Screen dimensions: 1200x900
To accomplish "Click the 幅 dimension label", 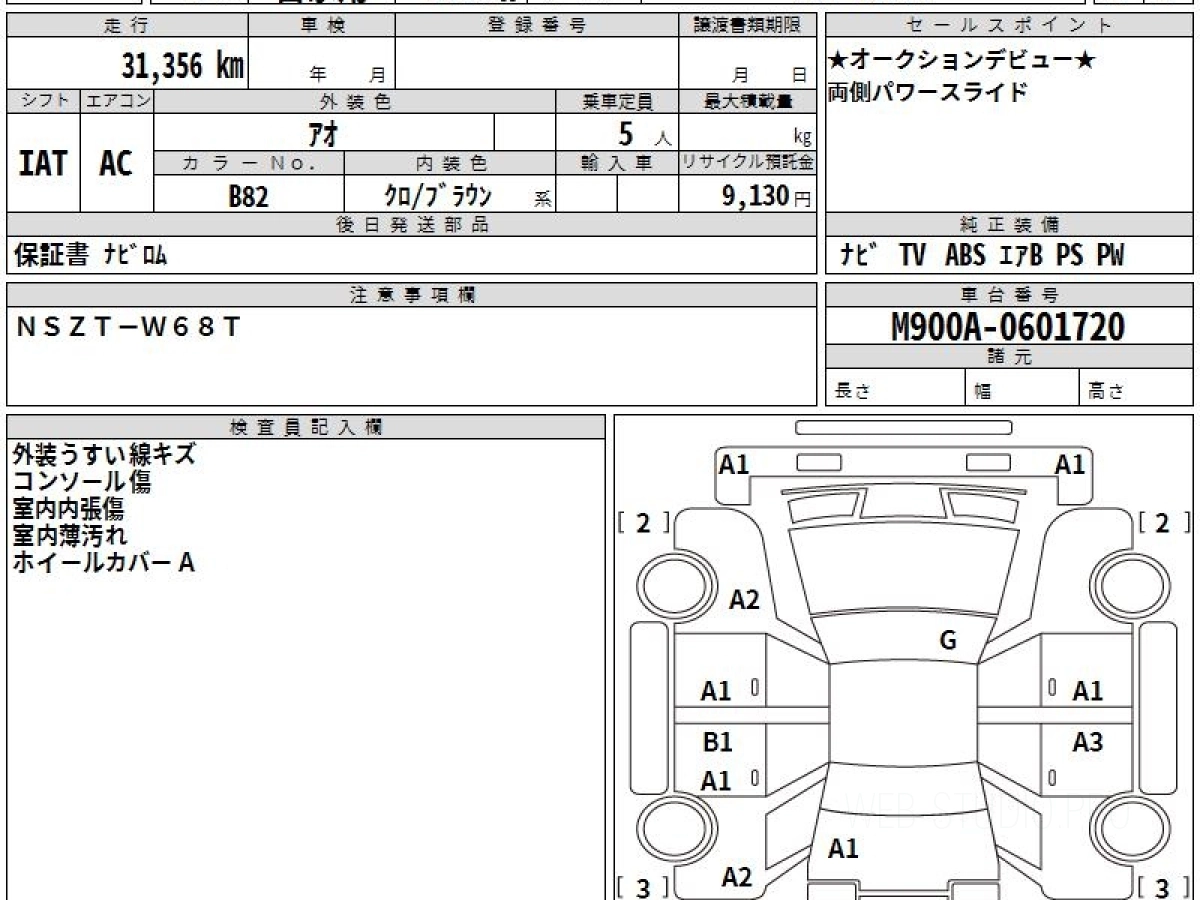I will click(x=983, y=391).
